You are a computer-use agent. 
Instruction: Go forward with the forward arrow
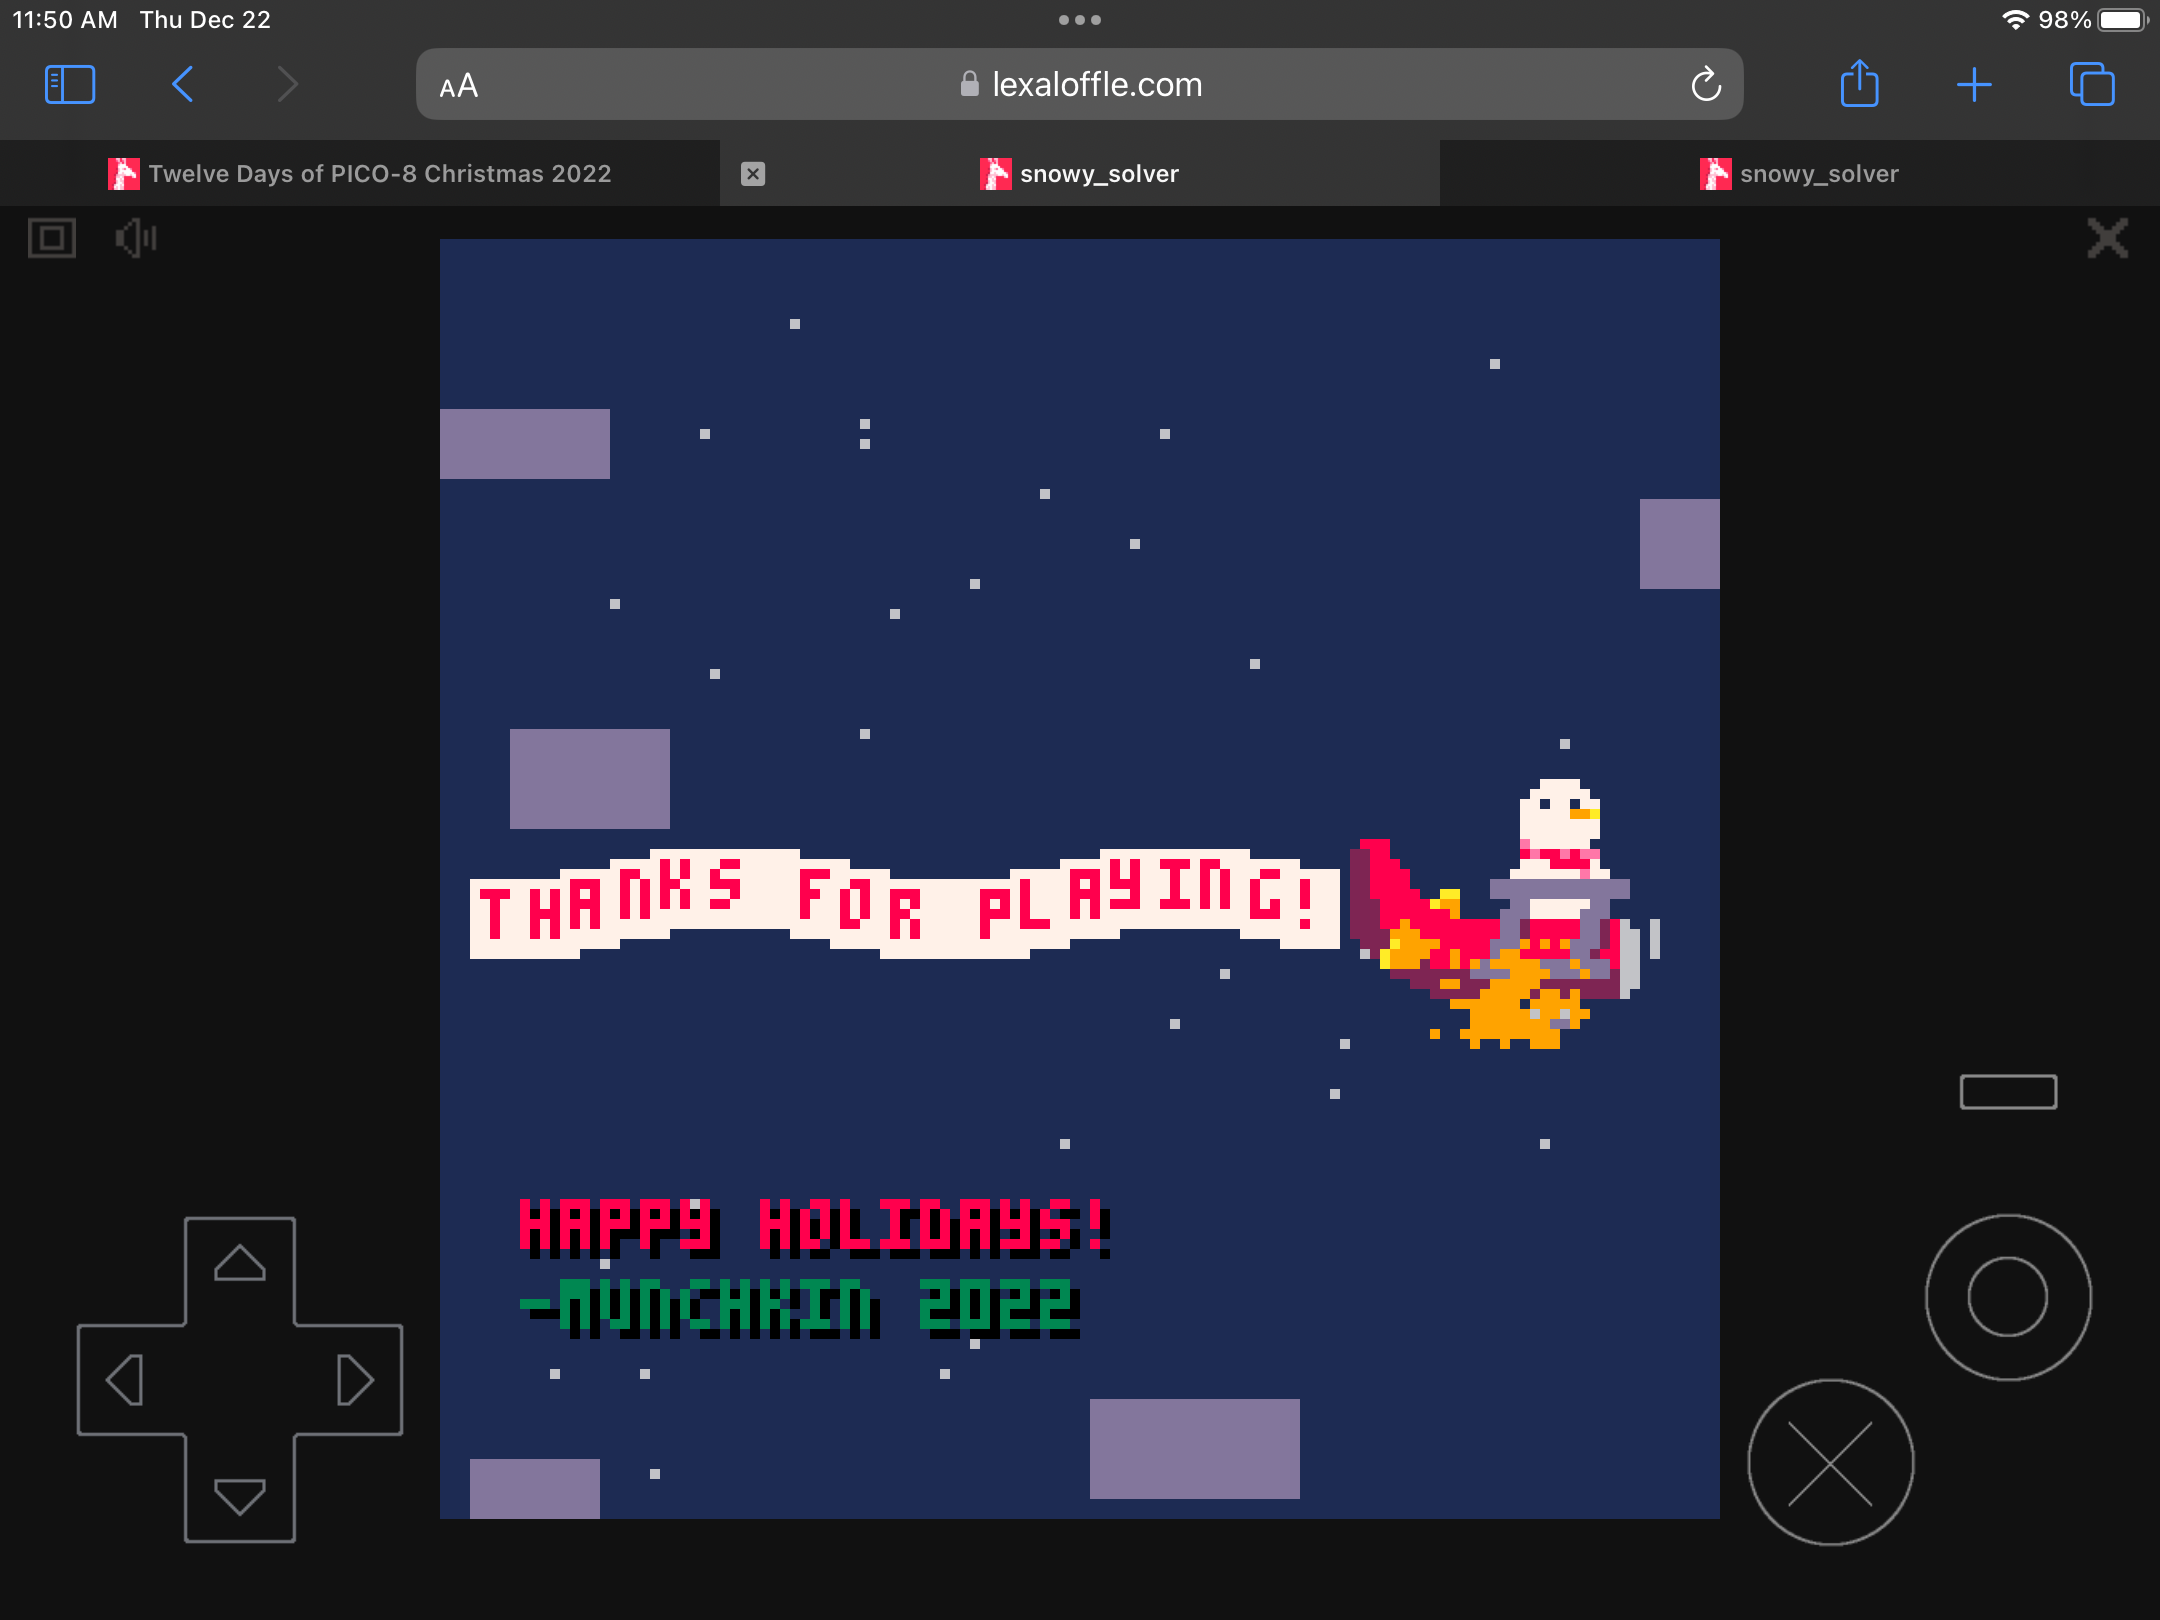click(x=288, y=85)
